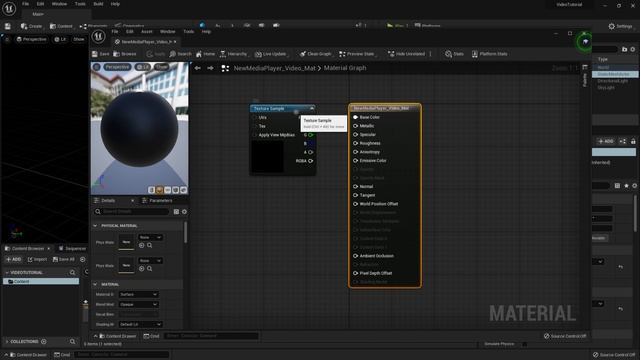Viewport: 640px width, 360px height.
Task: Run Clean Graph on the material
Action: tap(315, 54)
